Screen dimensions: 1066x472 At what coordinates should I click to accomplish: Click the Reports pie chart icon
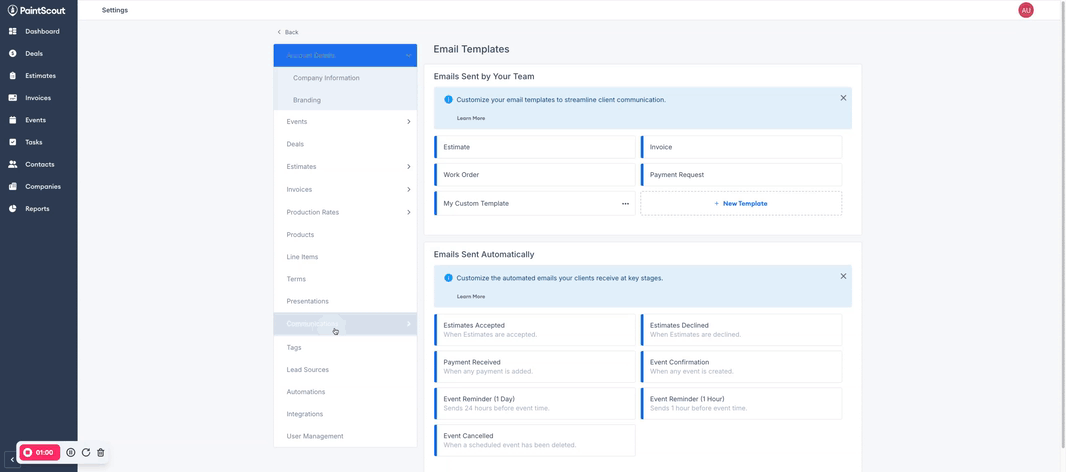12,209
